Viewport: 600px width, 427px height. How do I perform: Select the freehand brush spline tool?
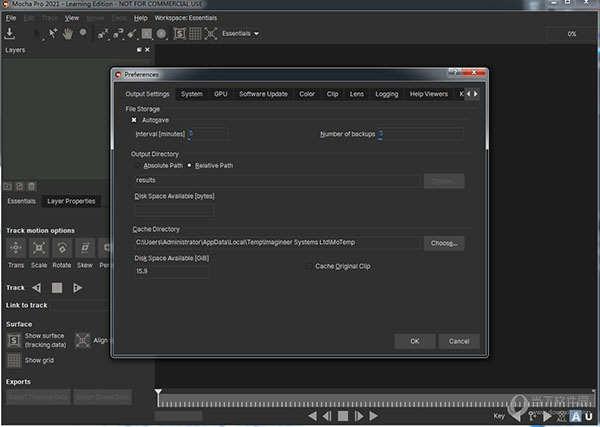(132, 34)
